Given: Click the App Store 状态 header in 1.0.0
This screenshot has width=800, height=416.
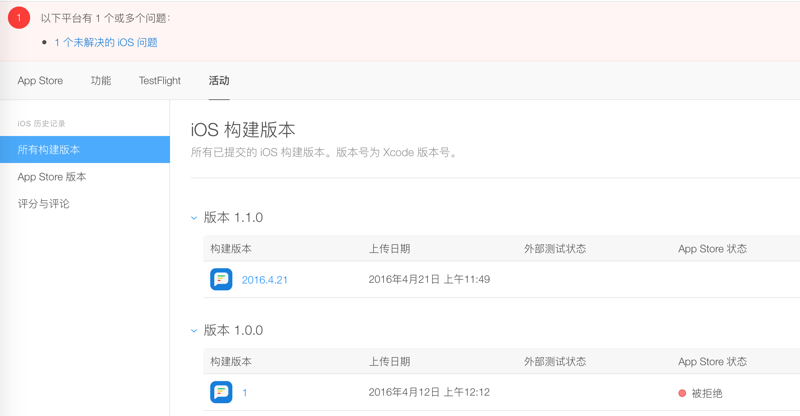Looking at the screenshot, I should point(712,361).
